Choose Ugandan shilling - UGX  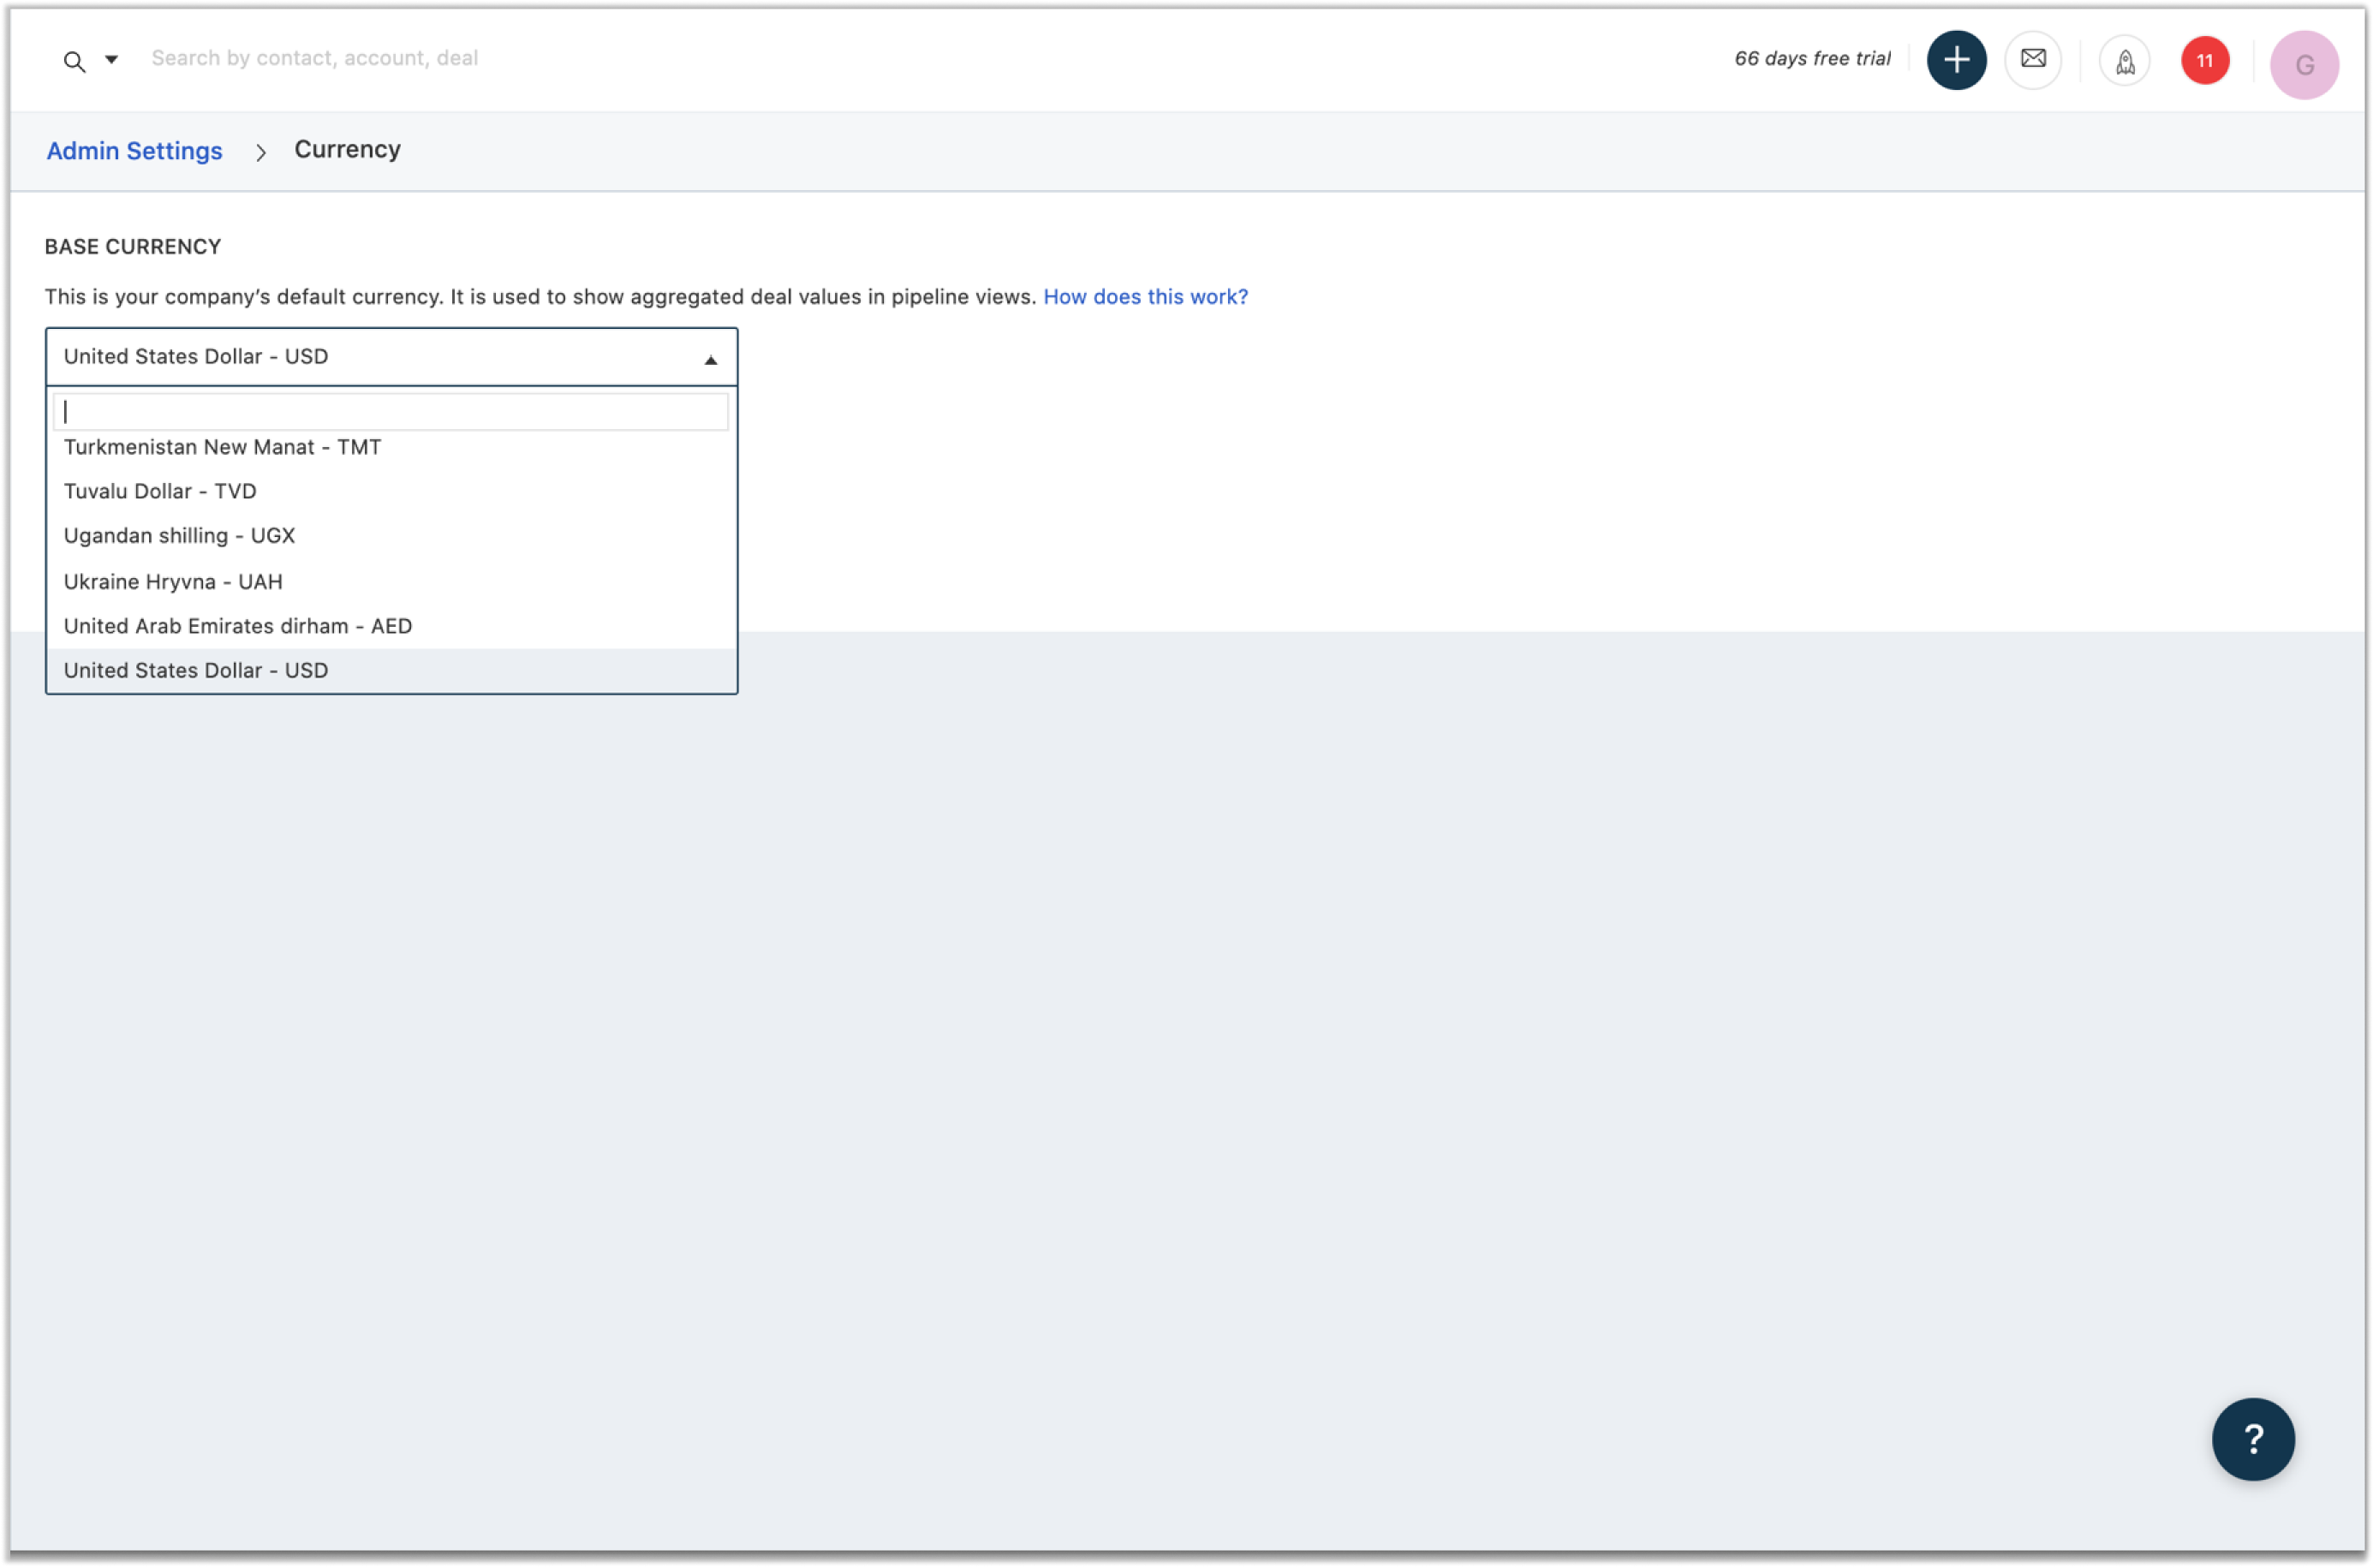coord(179,536)
